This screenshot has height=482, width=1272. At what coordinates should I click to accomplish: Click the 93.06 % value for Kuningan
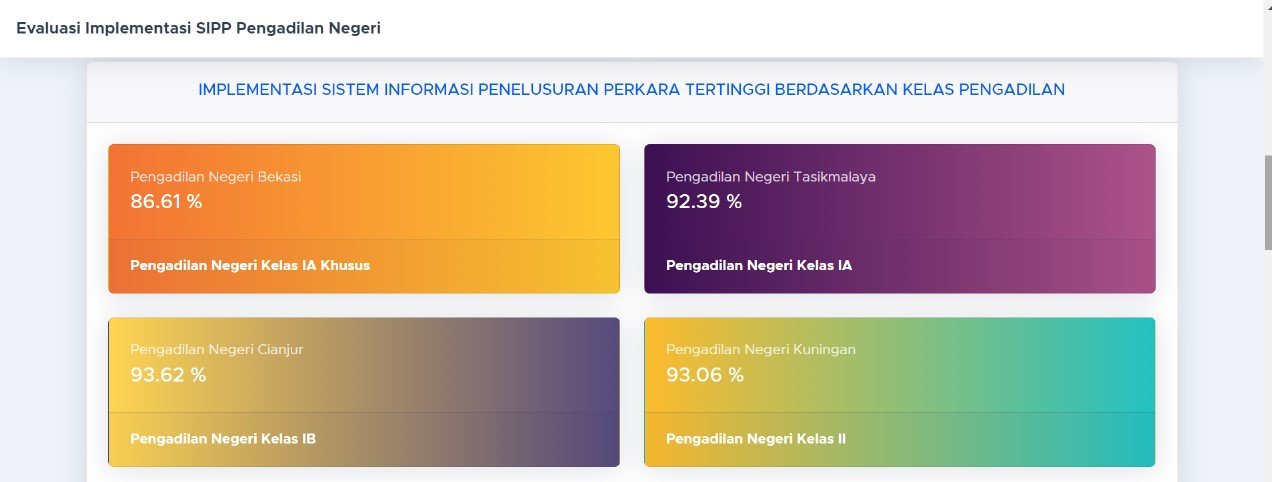tap(705, 375)
